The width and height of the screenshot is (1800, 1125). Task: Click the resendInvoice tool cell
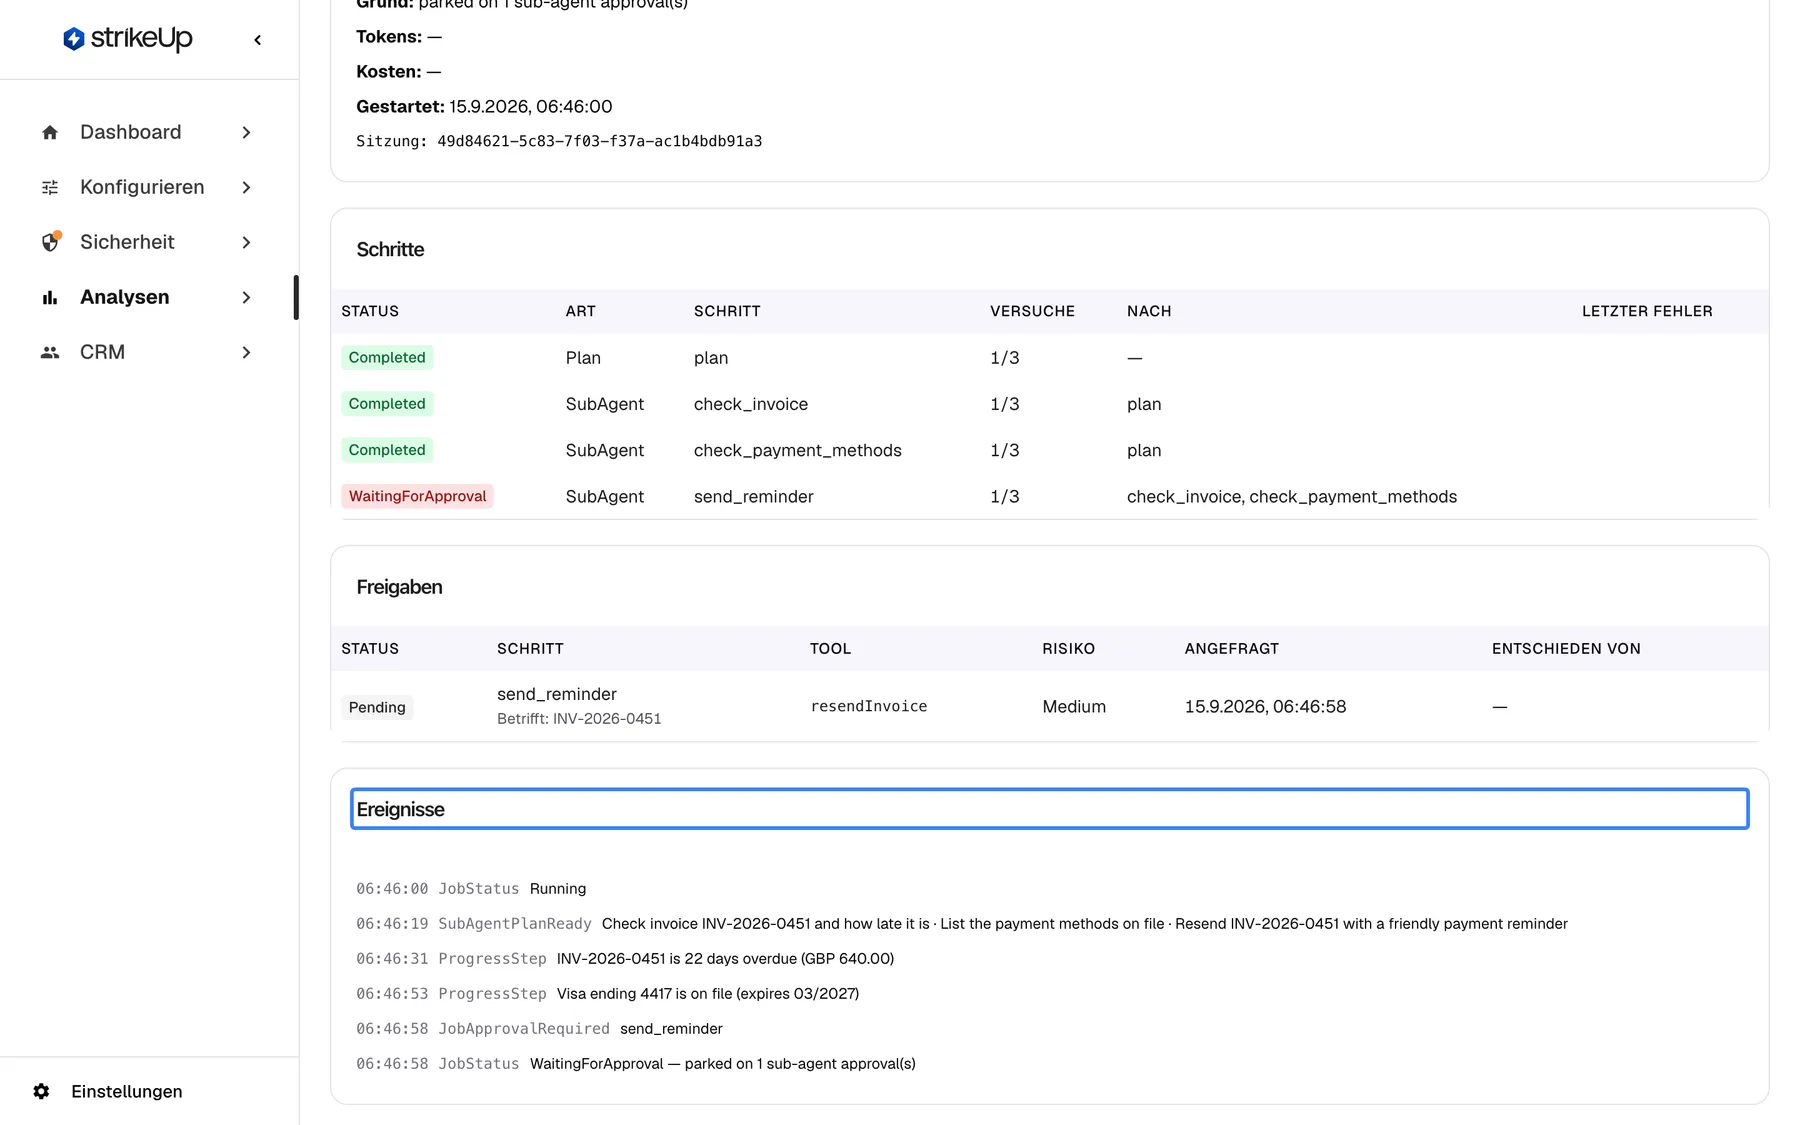tap(869, 707)
